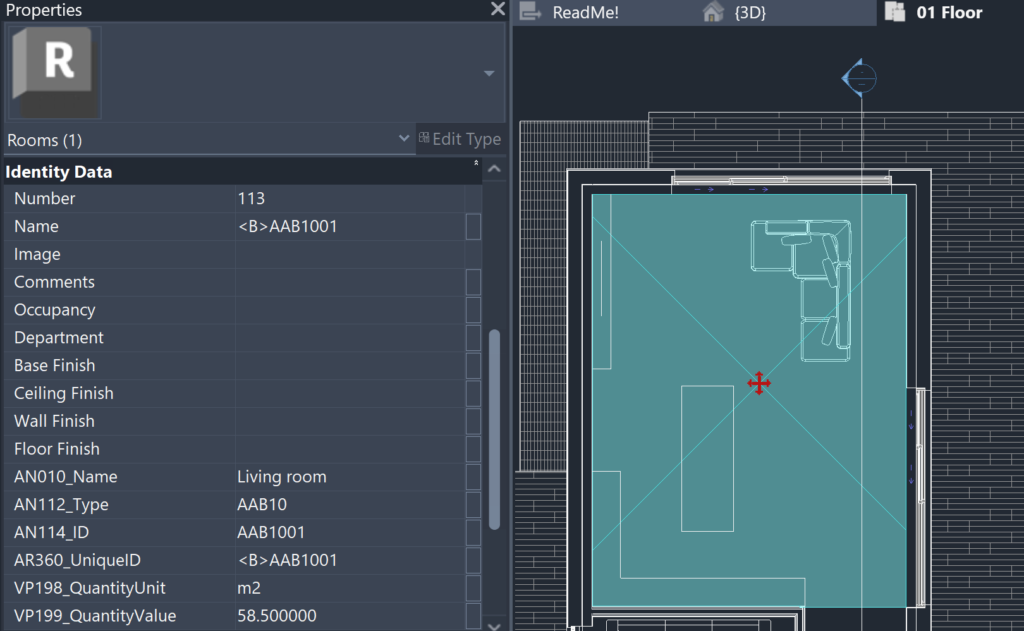Click the elevation marker symbol in the plan

(859, 77)
